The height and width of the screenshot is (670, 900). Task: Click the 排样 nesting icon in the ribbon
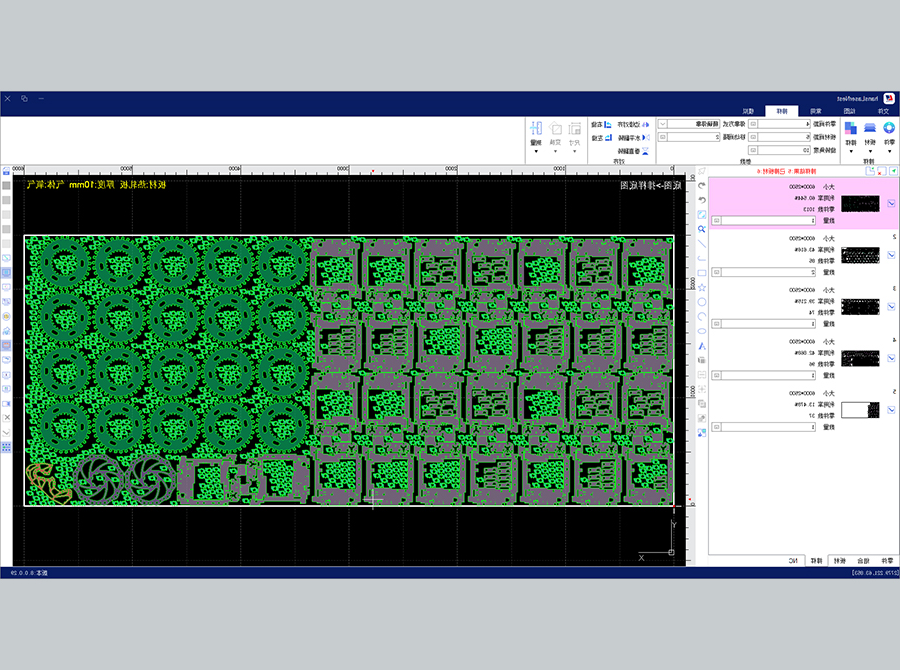[851, 127]
